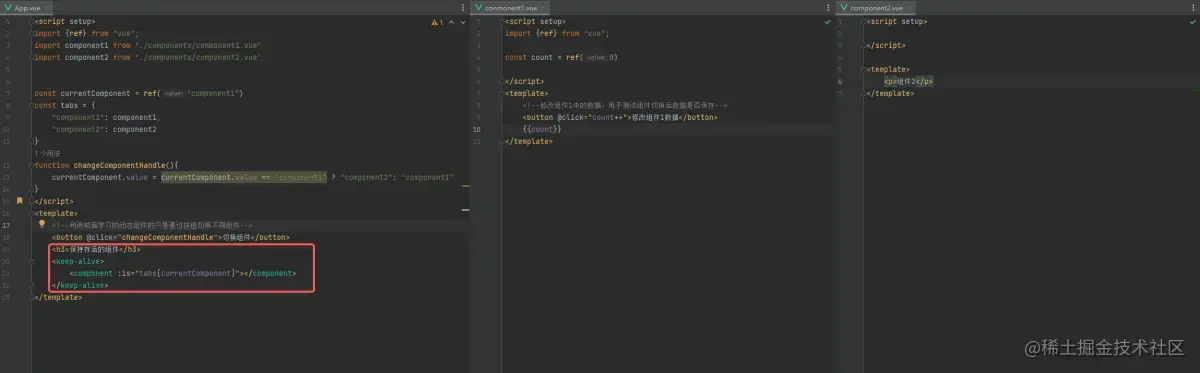Fold at closing /script tag in App.vue
Screen dimensions: 1200x373
pos(31,201)
